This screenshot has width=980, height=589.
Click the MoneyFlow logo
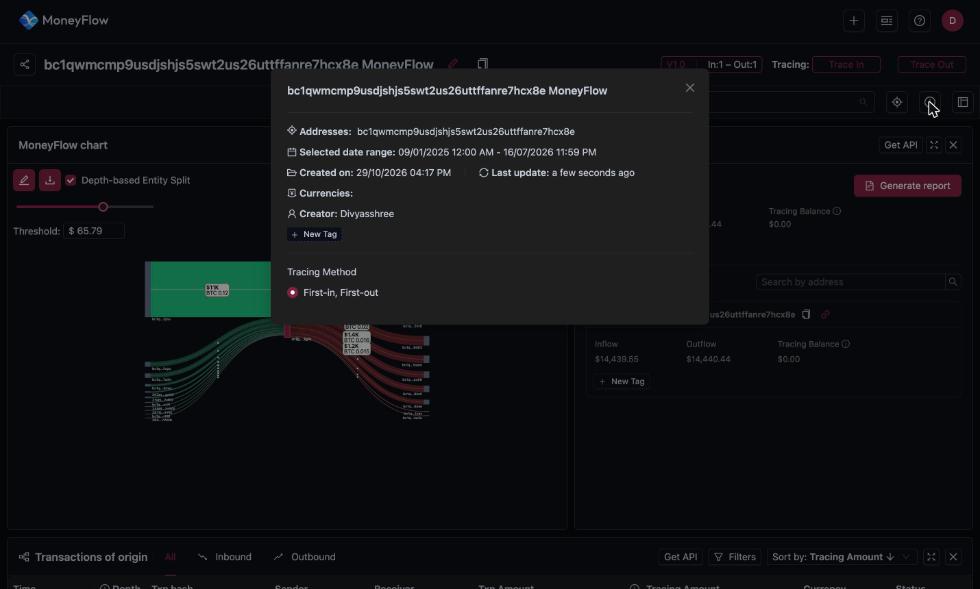[63, 20]
